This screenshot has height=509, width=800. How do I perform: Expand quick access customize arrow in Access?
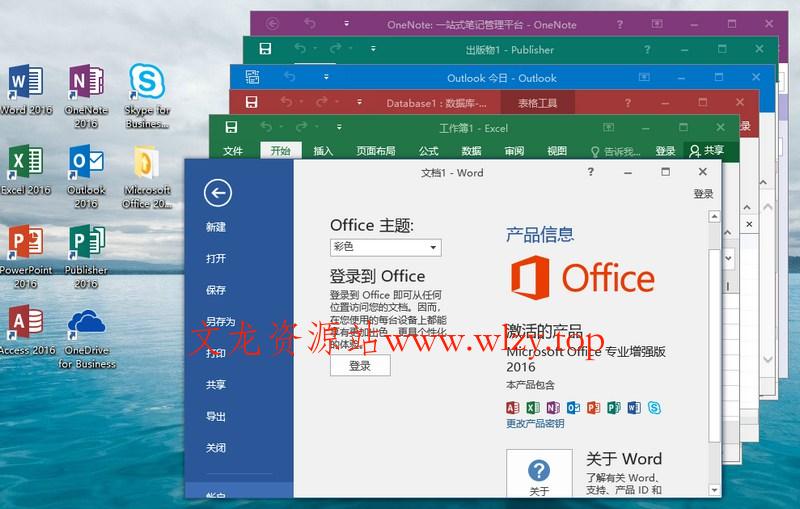pos(360,102)
